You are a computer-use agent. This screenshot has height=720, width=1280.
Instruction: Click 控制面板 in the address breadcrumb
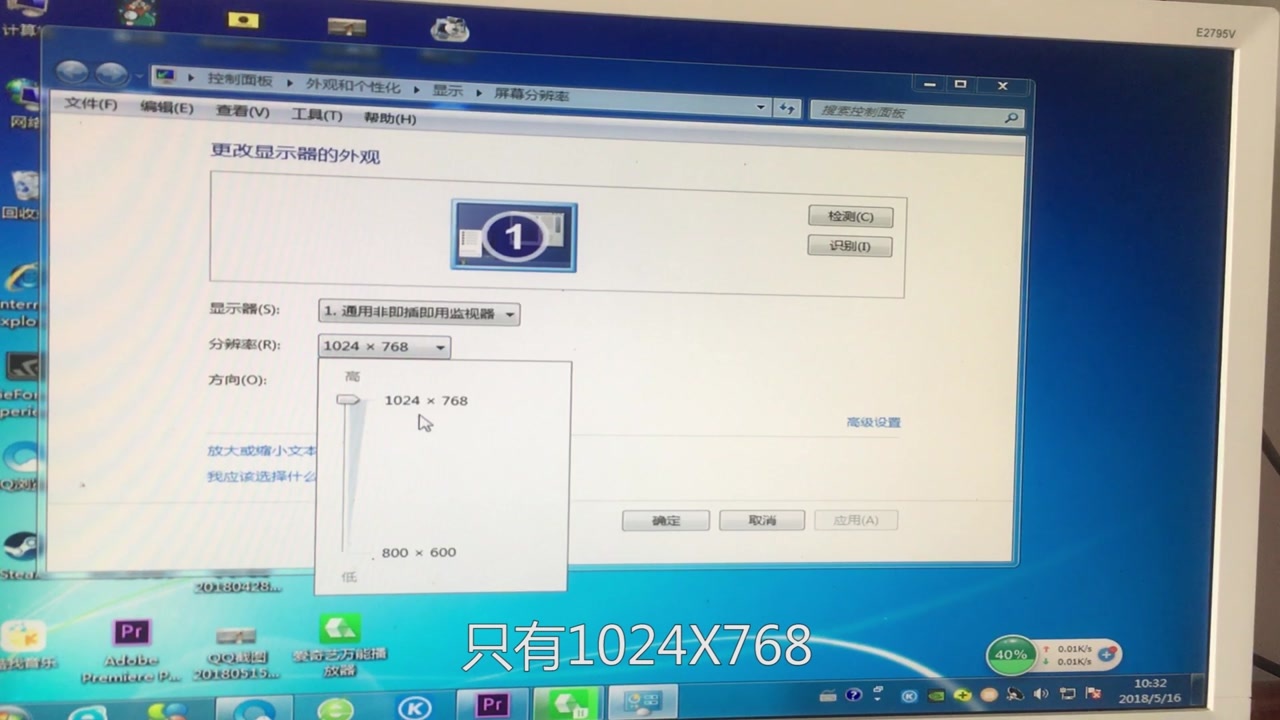[x=240, y=80]
